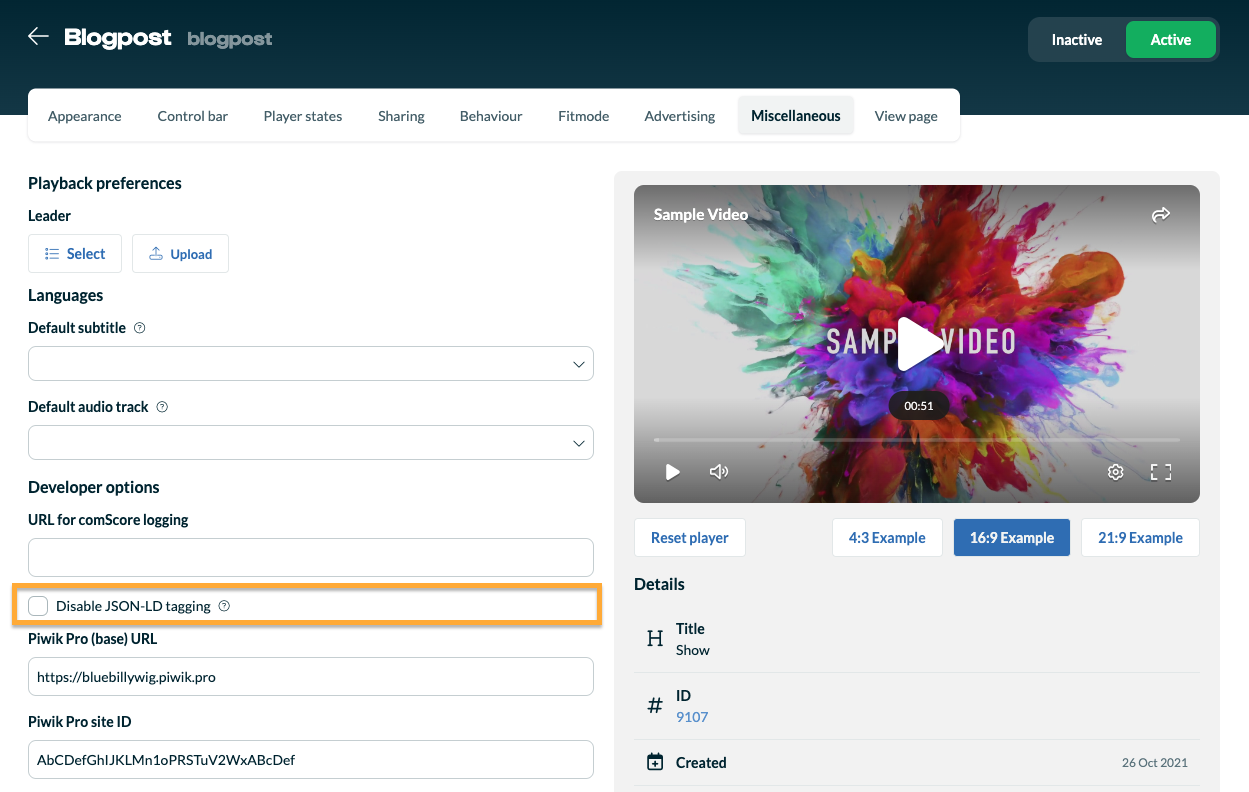Enter fullscreen mode on the video player
1249x792 pixels.
(1160, 472)
